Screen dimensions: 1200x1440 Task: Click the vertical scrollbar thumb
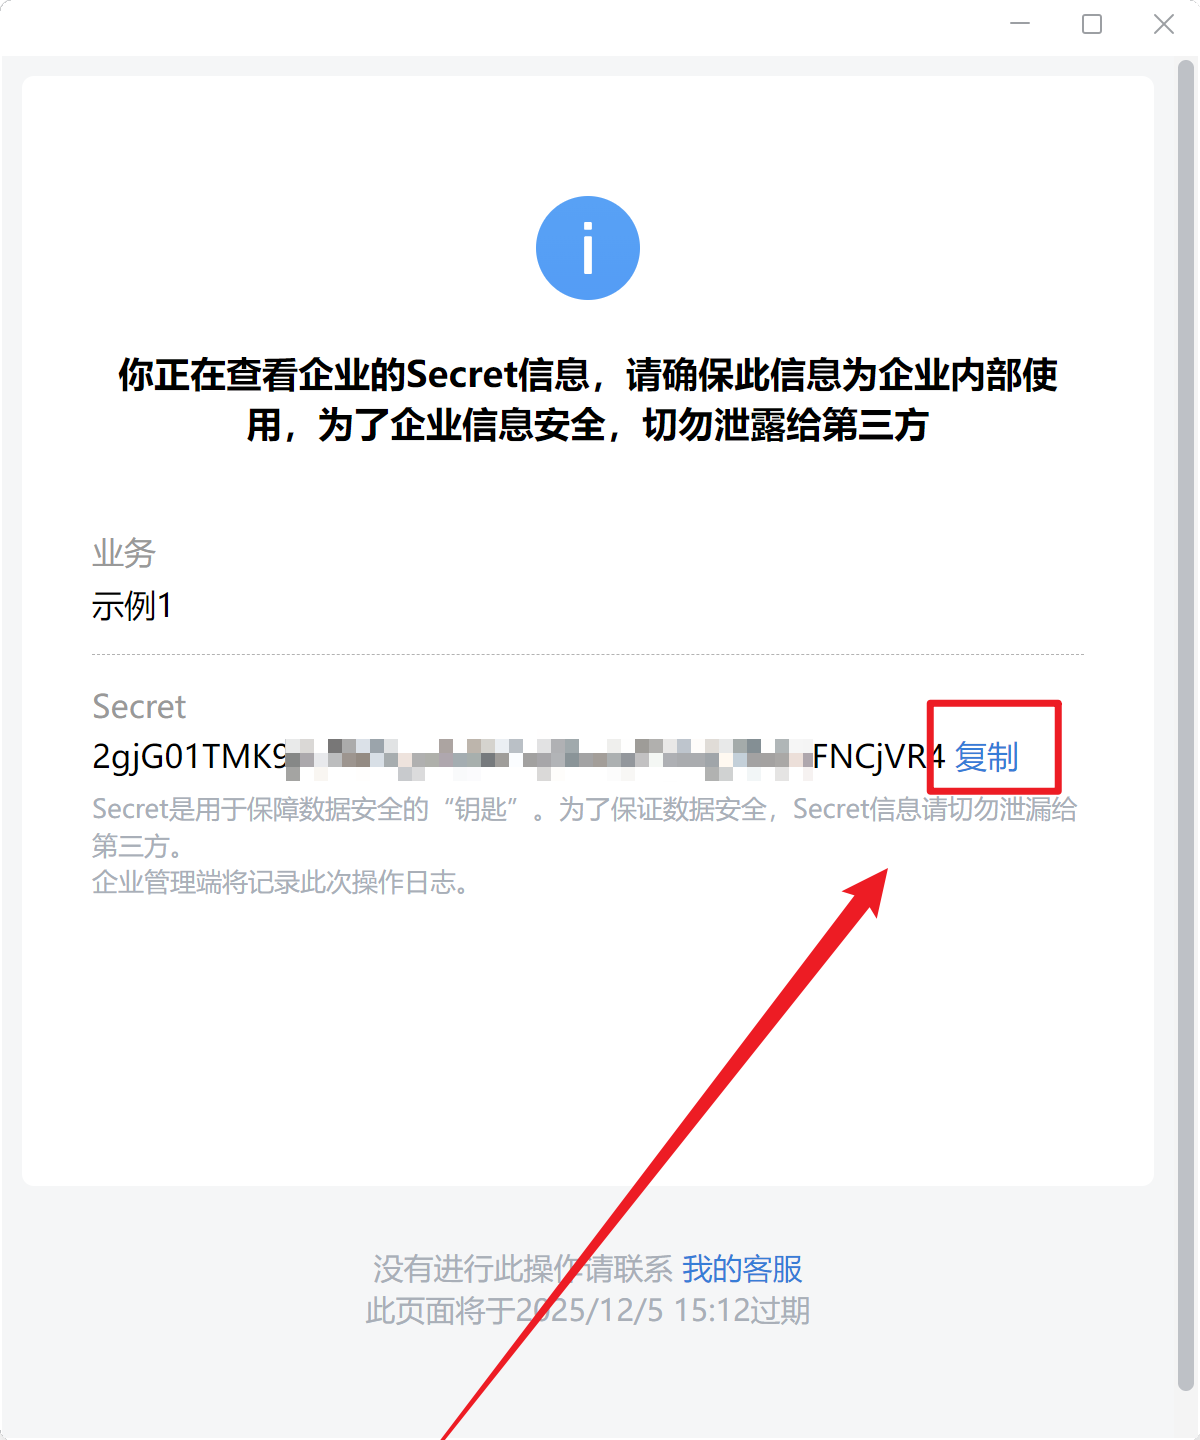tap(1186, 725)
